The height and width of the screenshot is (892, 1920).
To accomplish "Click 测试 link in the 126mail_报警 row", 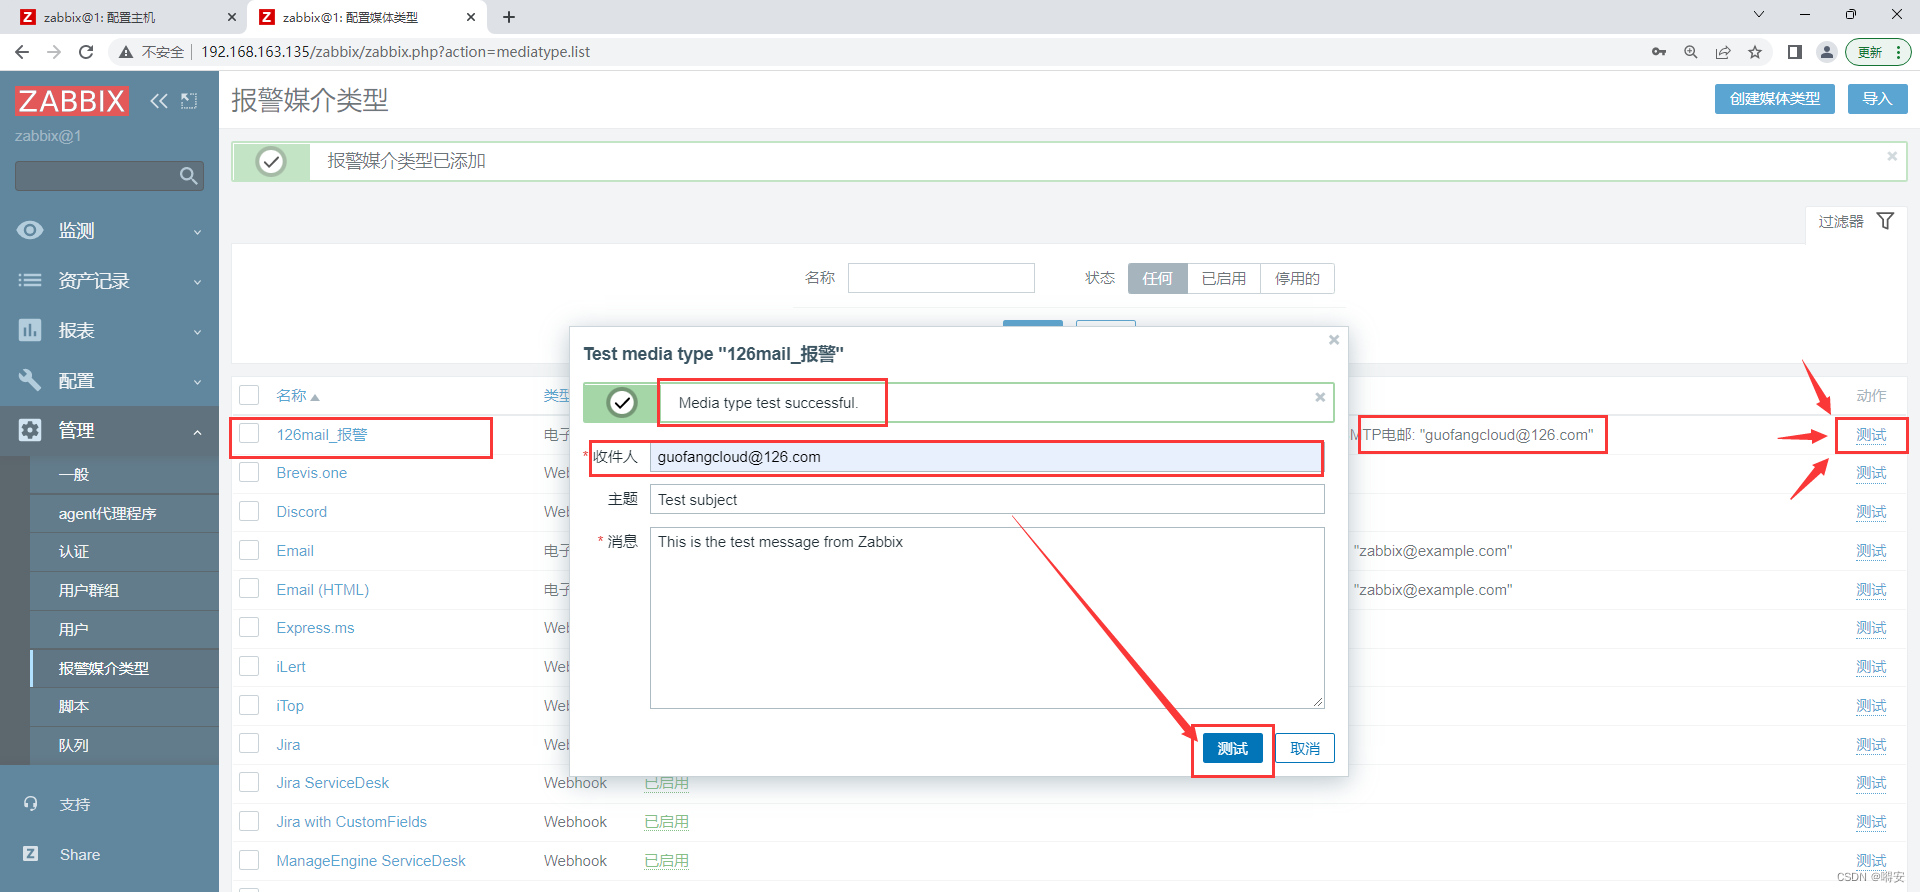I will pyautogui.click(x=1871, y=435).
